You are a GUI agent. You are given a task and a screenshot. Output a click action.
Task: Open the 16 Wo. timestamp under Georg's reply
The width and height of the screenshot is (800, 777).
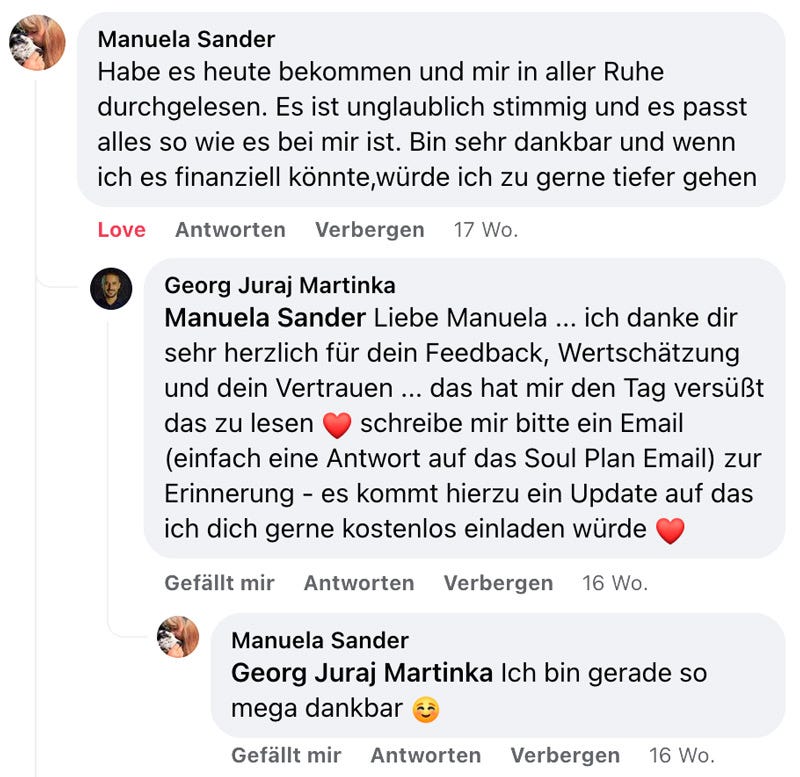[614, 583]
